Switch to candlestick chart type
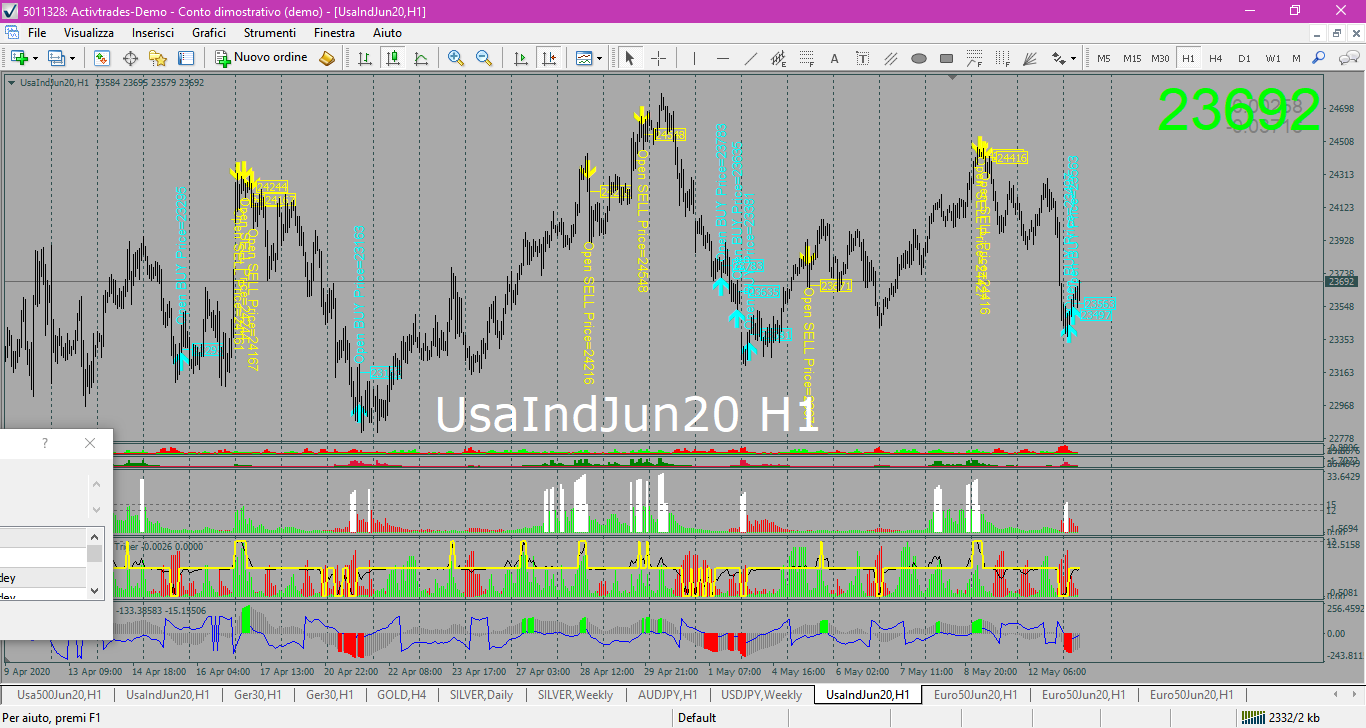The height and width of the screenshot is (728, 1366). [x=393, y=58]
